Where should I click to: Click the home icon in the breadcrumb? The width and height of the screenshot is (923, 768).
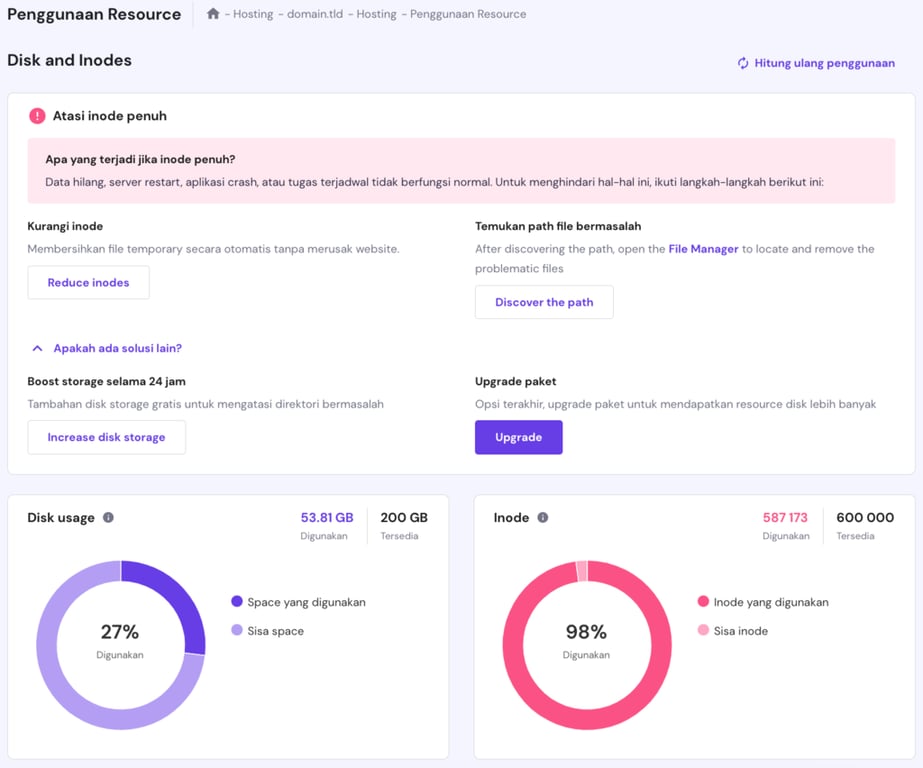pyautogui.click(x=211, y=14)
